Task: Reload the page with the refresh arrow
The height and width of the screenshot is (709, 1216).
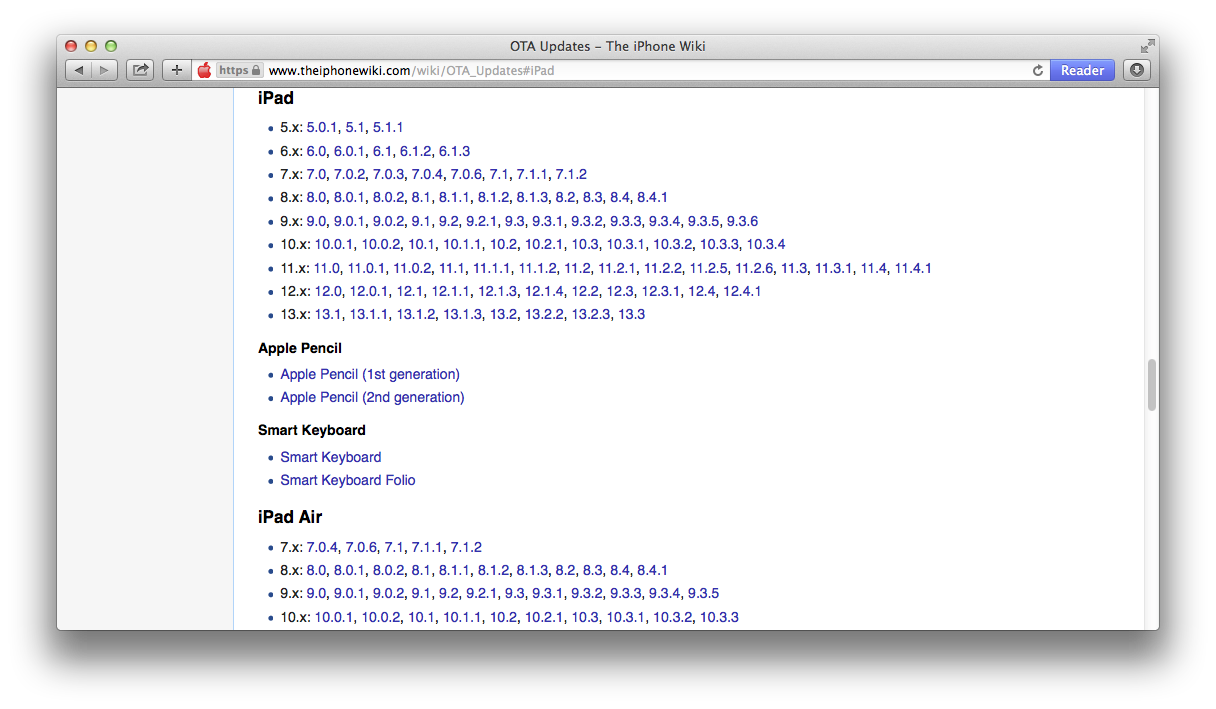Action: (1038, 70)
